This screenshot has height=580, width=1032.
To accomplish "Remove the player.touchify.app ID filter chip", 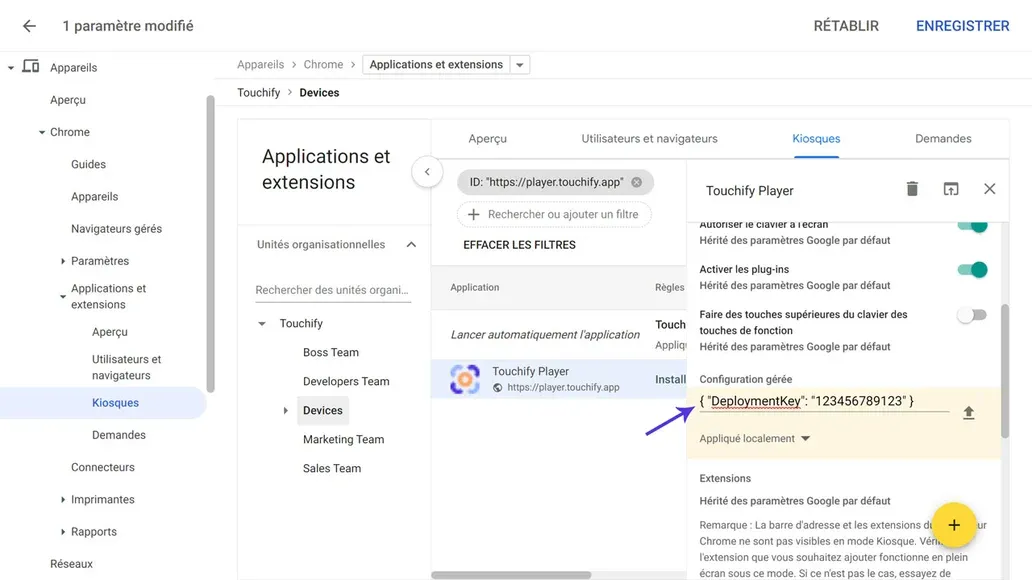I will coord(635,182).
